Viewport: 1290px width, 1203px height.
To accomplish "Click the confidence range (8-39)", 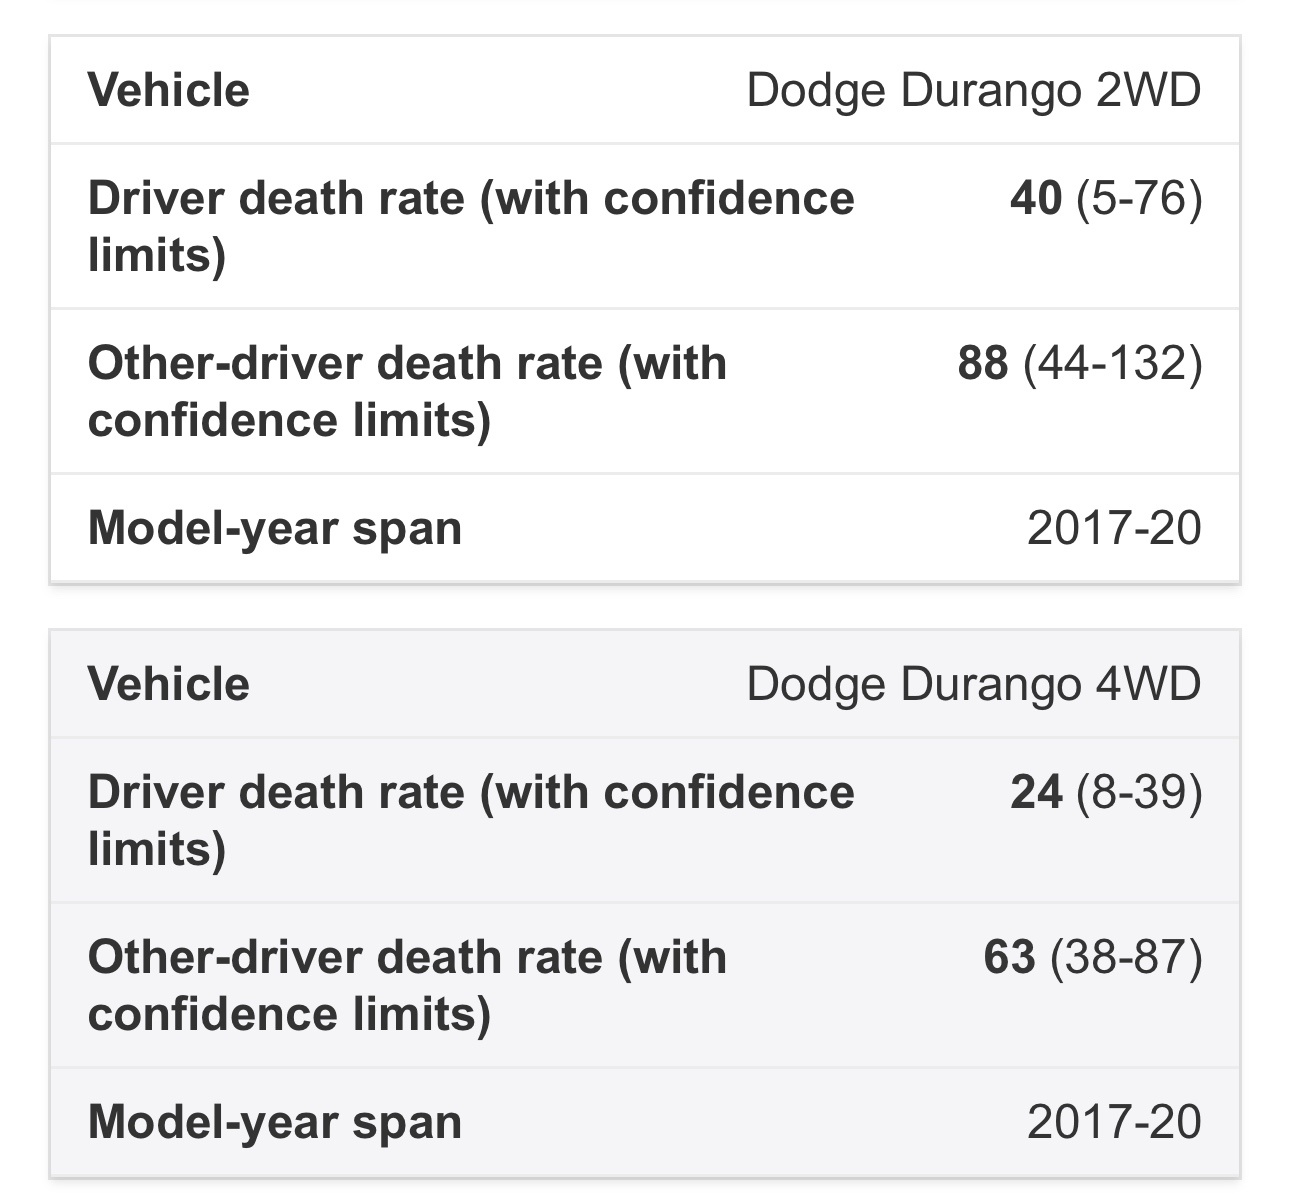I will (1139, 792).
